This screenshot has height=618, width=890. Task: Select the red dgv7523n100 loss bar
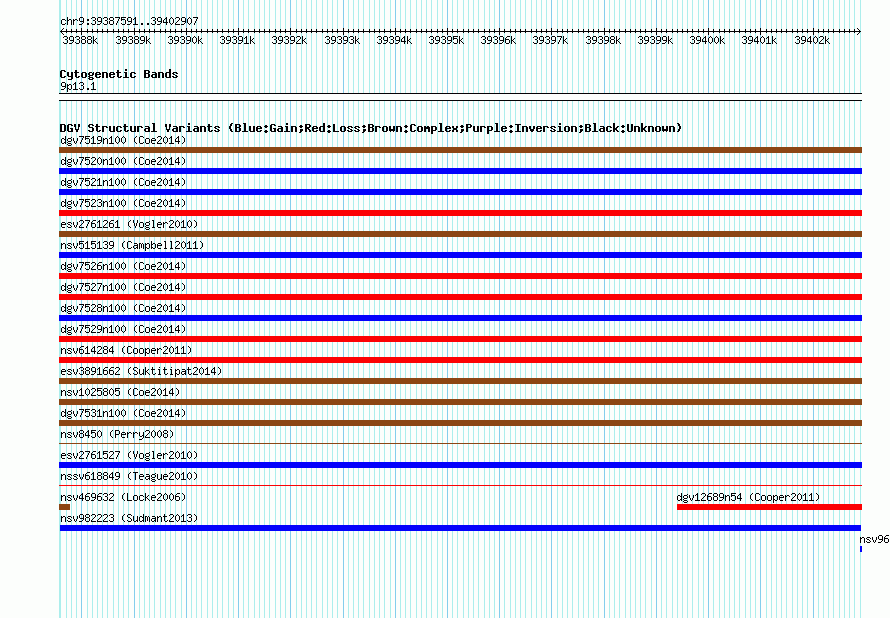[x=460, y=213]
